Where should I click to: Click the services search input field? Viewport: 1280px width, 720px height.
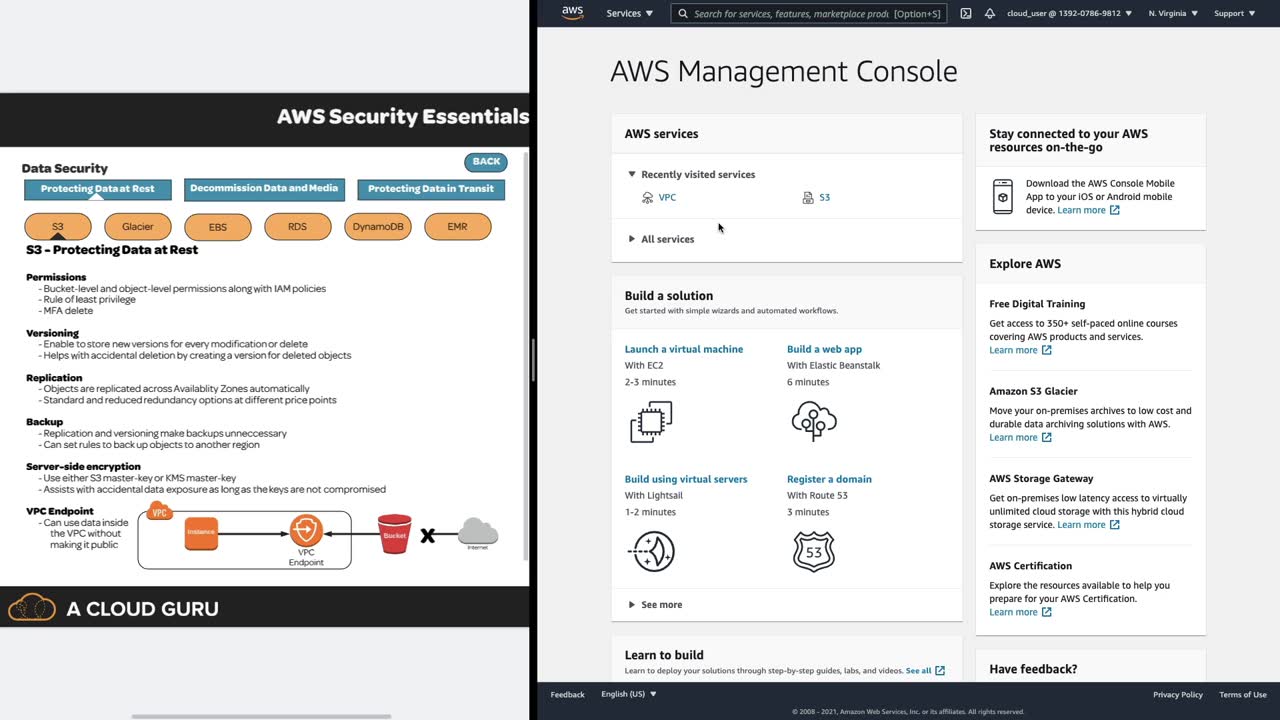pos(790,14)
